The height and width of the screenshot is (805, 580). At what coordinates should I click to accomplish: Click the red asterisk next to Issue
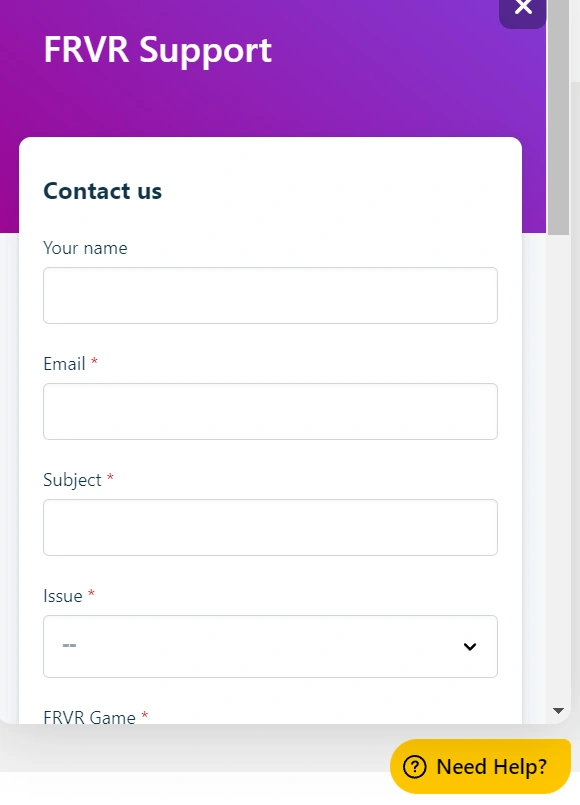coord(91,596)
